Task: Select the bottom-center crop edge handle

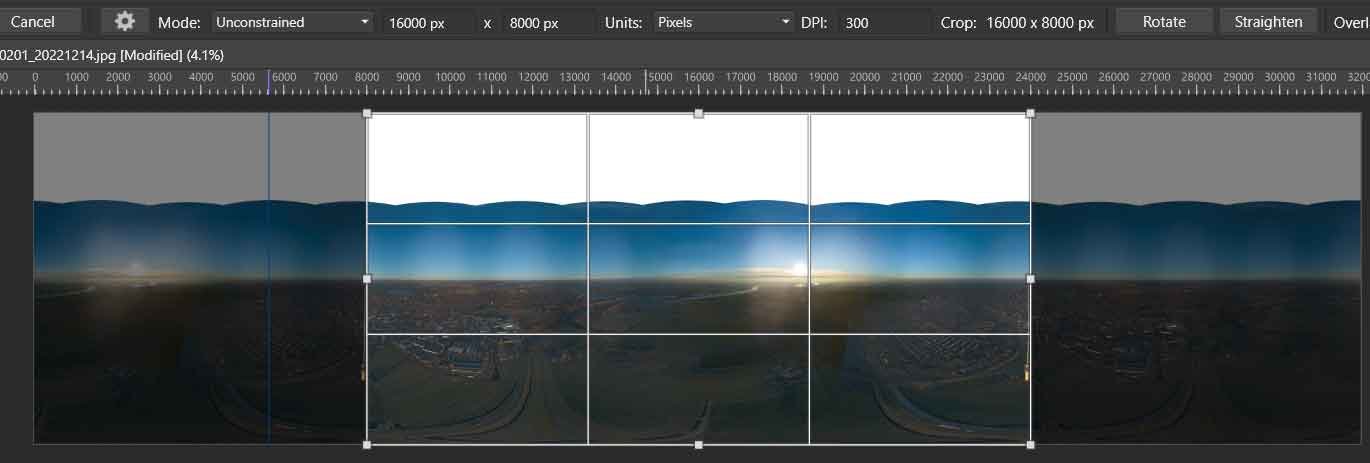Action: click(698, 444)
